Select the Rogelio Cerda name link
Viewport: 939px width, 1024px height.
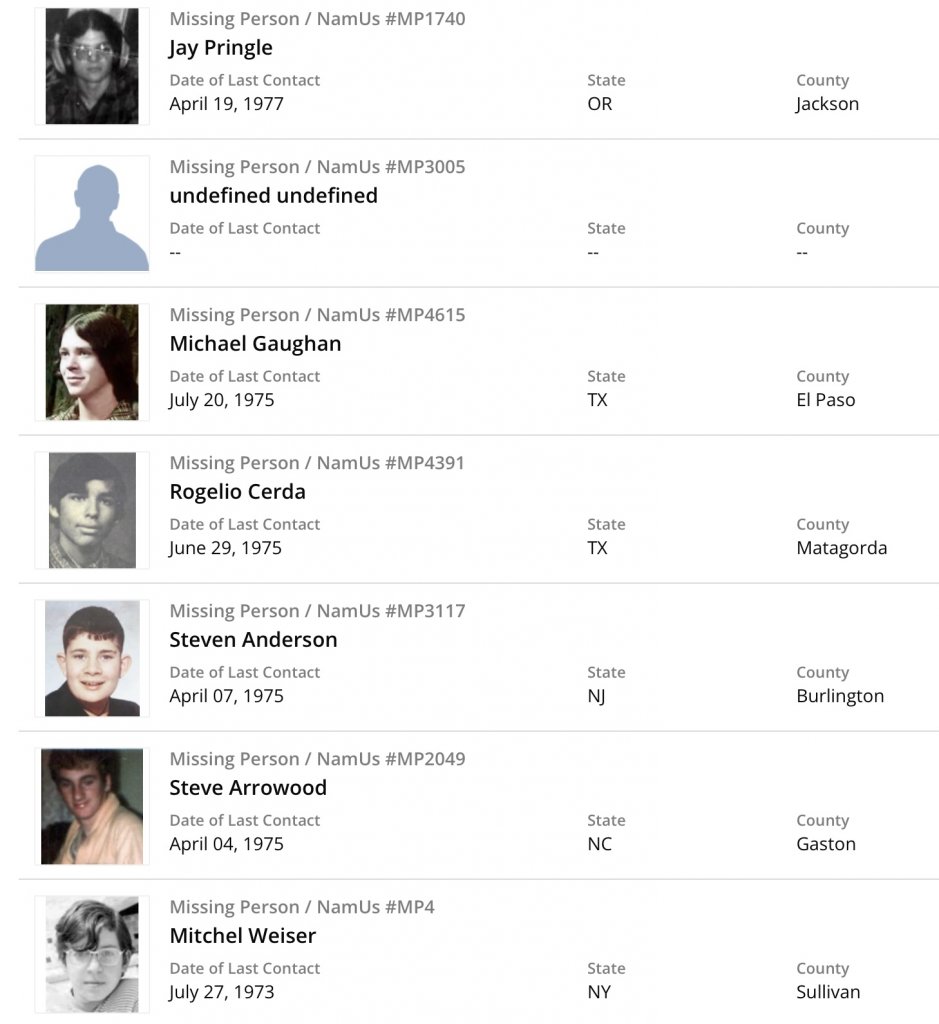[237, 492]
